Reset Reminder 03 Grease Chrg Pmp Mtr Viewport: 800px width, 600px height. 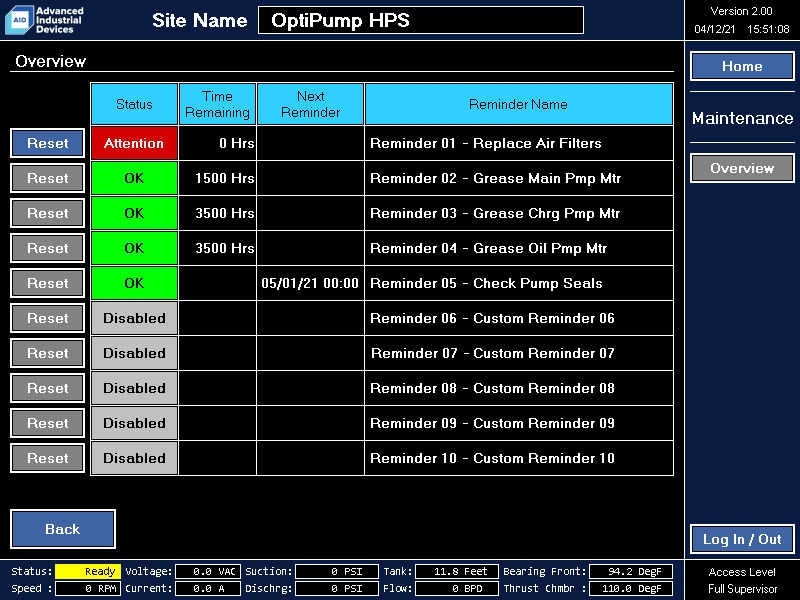(47, 213)
